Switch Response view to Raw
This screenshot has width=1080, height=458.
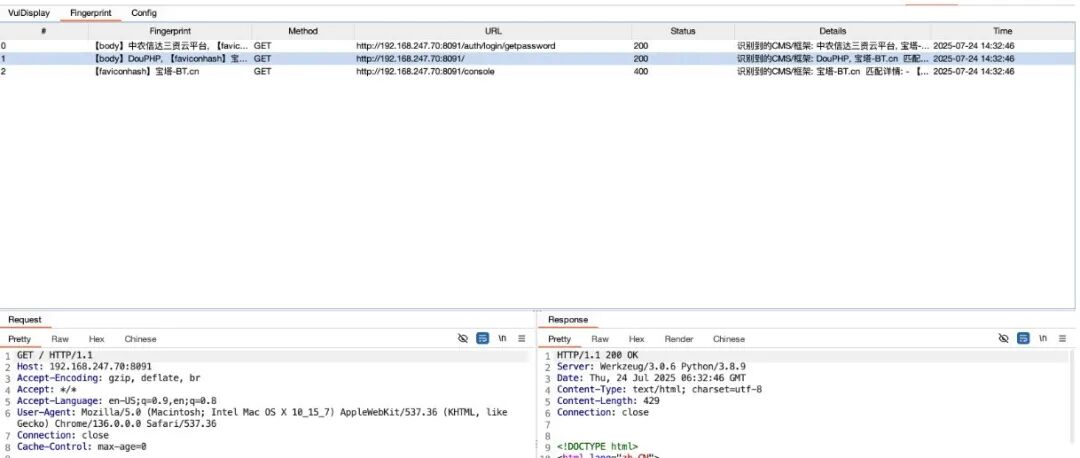600,339
